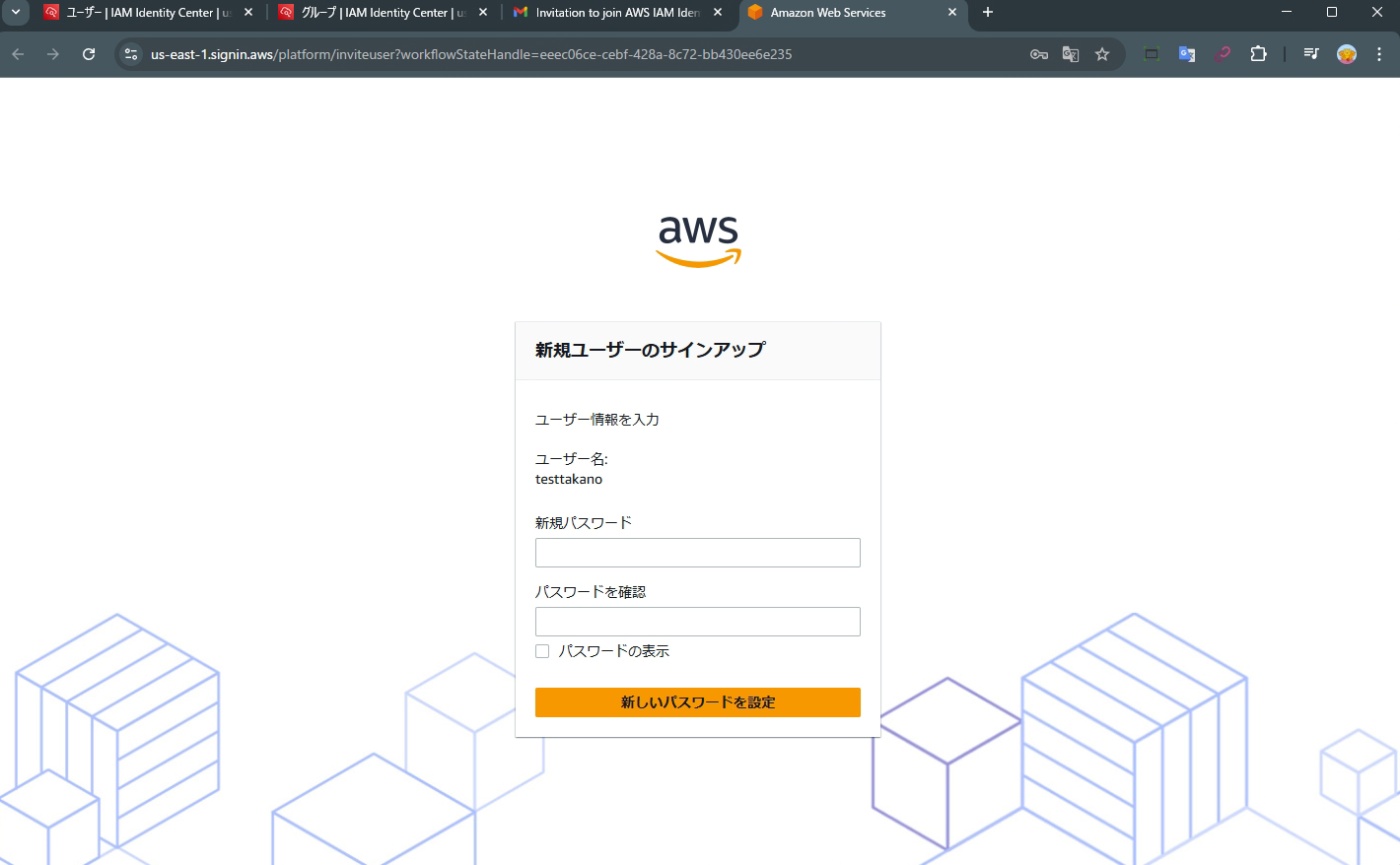Open the saved passwords key icon
The width and height of the screenshot is (1400, 865).
[1039, 54]
